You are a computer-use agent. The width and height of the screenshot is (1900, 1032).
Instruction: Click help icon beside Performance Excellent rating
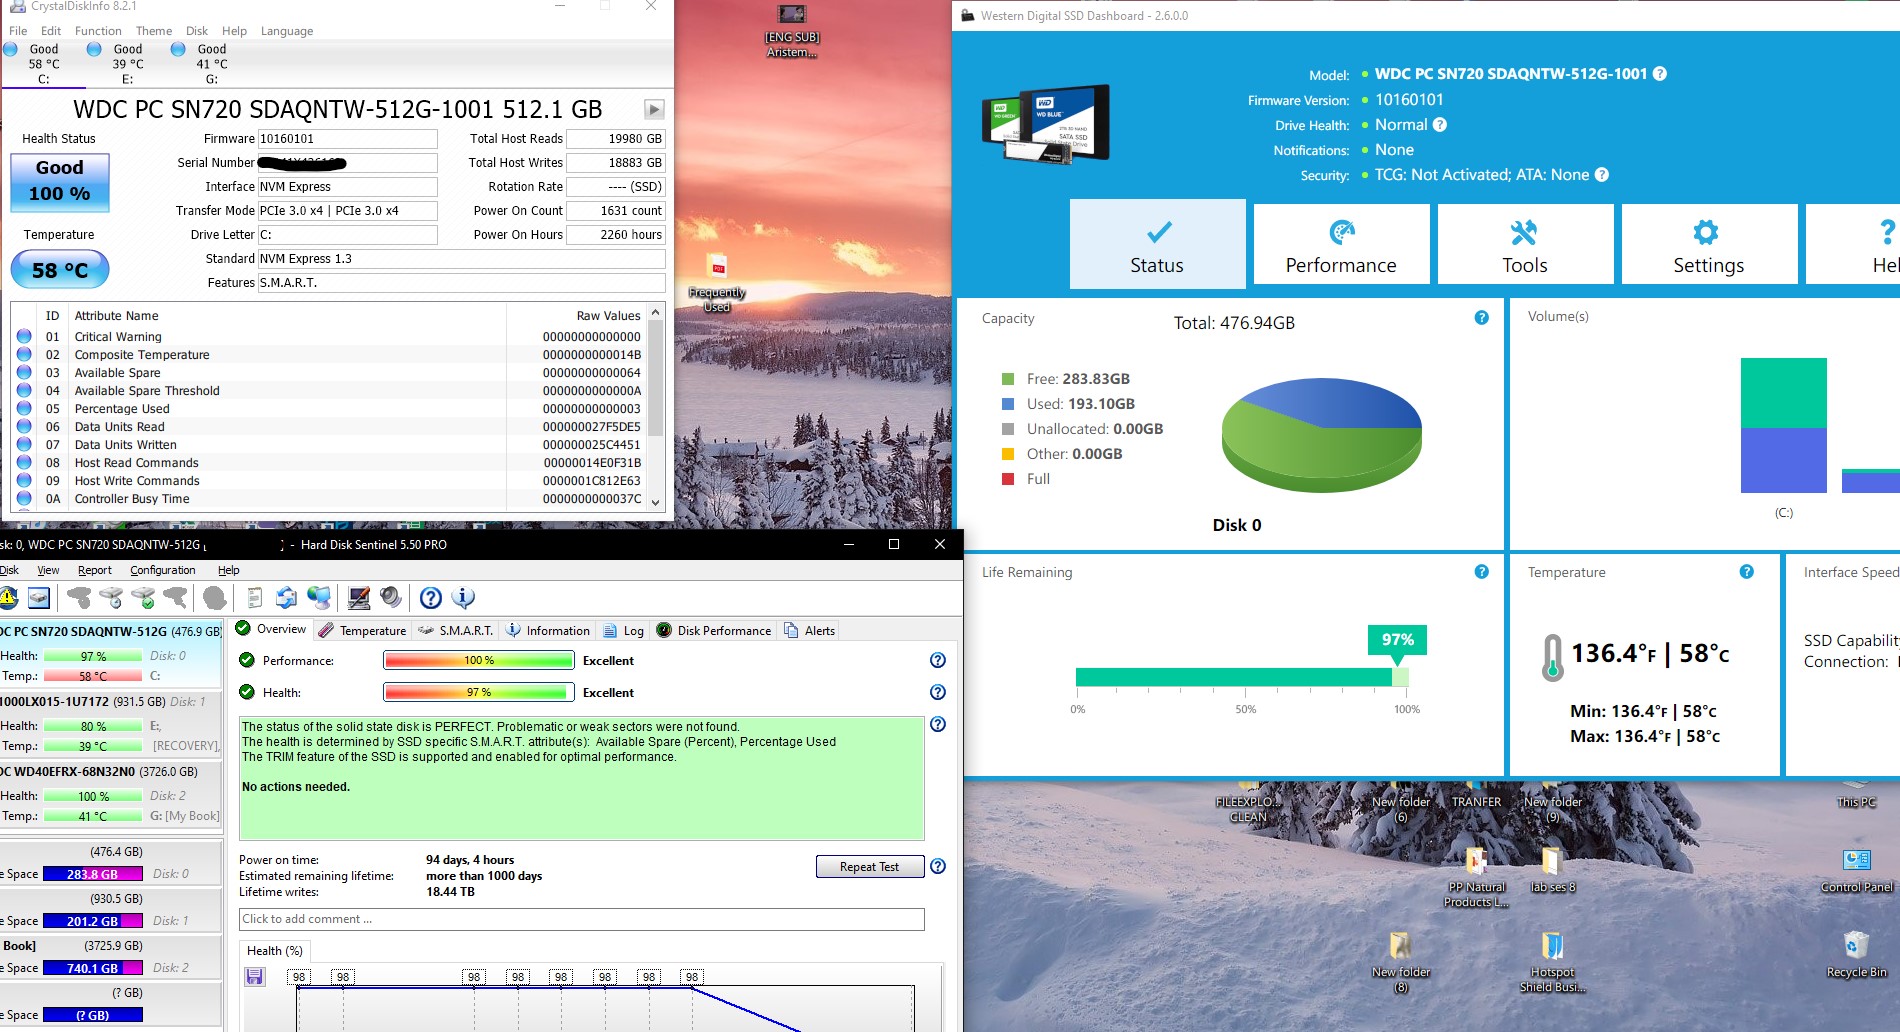938,660
